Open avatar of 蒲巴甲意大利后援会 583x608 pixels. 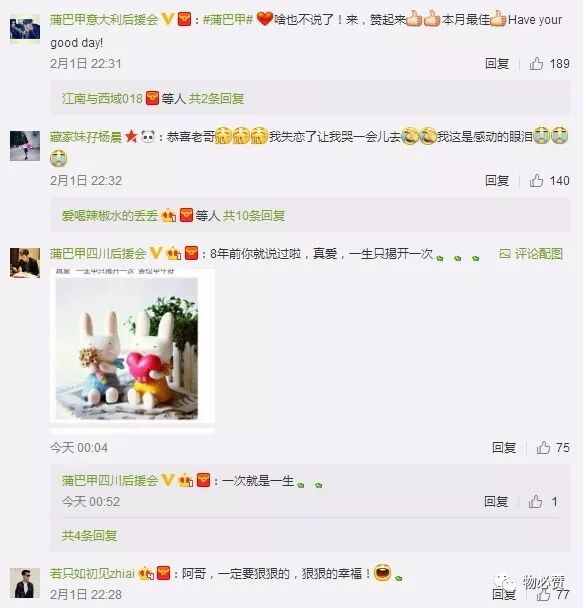pyautogui.click(x=25, y=29)
